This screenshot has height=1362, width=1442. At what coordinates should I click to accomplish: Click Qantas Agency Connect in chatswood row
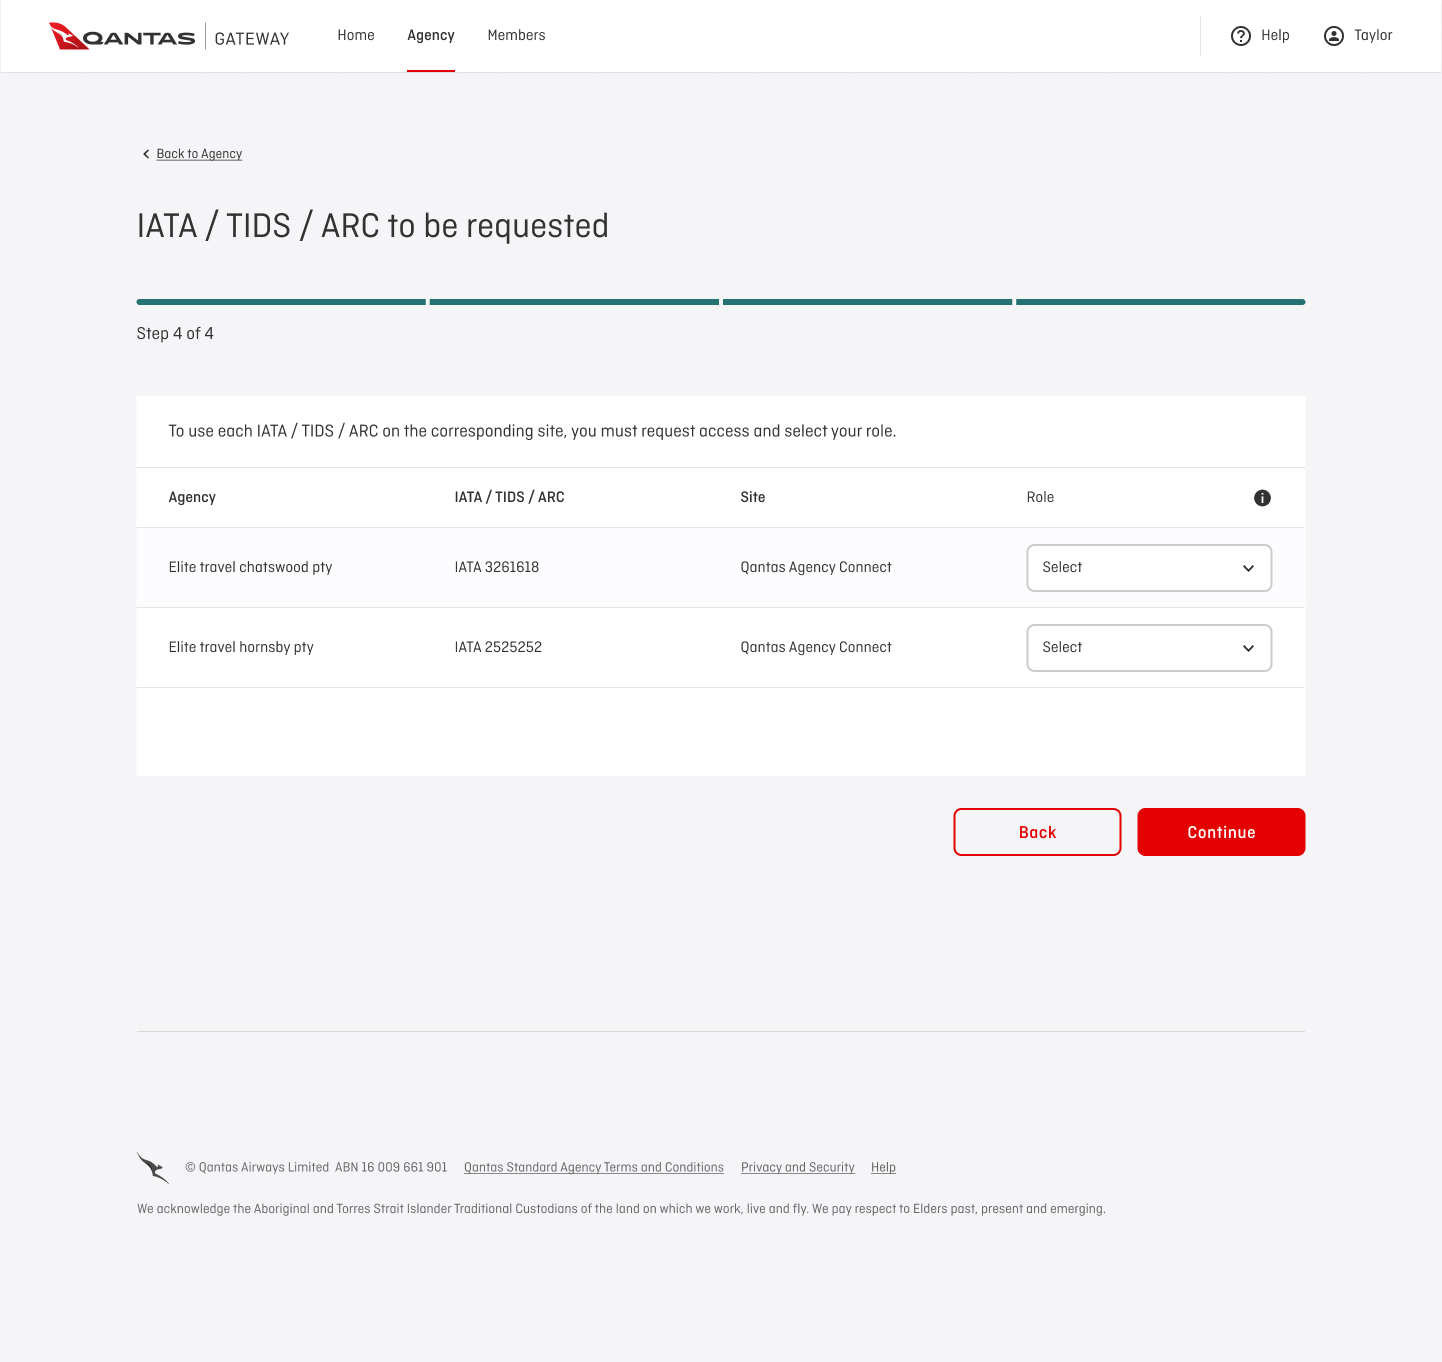tap(816, 567)
